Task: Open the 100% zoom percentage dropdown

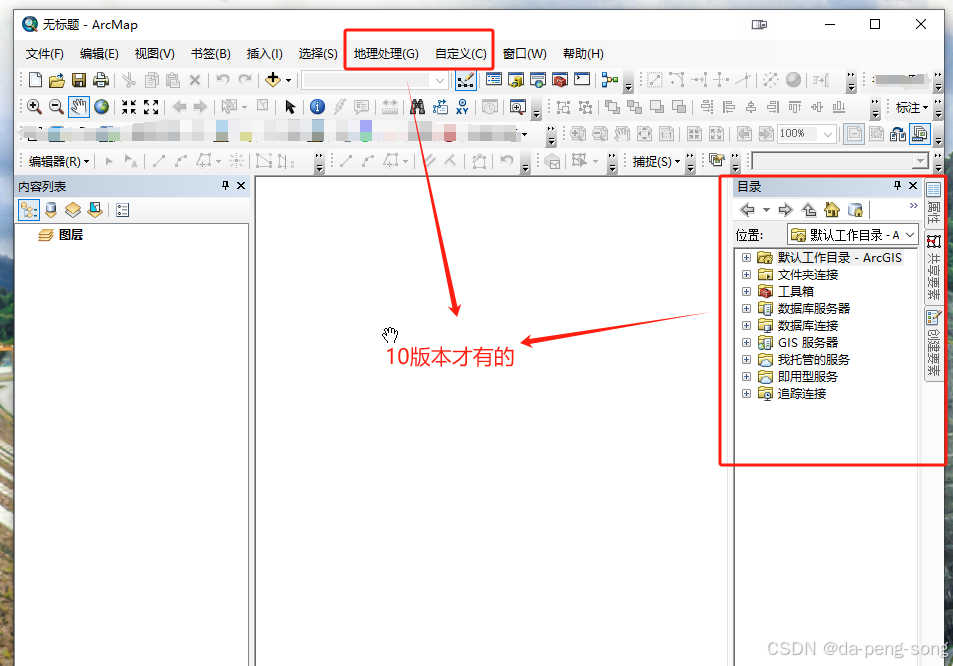Action: (828, 134)
